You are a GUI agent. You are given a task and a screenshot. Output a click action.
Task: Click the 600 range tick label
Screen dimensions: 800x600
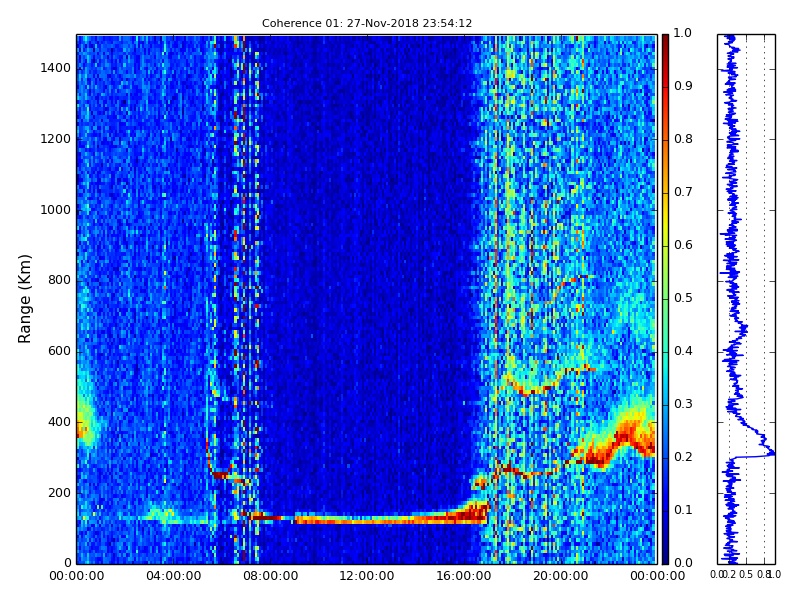(60, 351)
